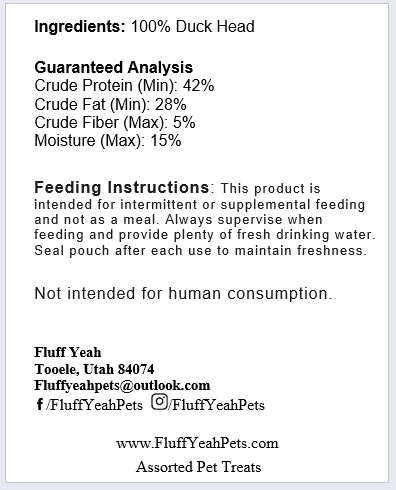Click the Fluff Yeah company name
The image size is (396, 490).
(68, 352)
